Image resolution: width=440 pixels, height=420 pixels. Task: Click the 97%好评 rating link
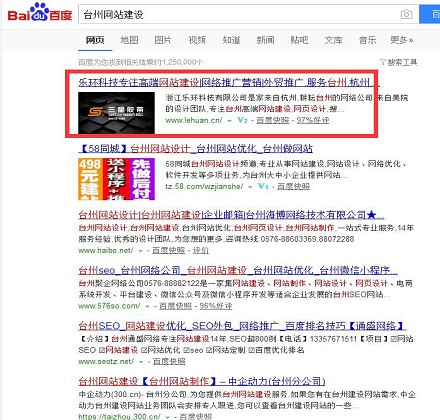(x=313, y=120)
